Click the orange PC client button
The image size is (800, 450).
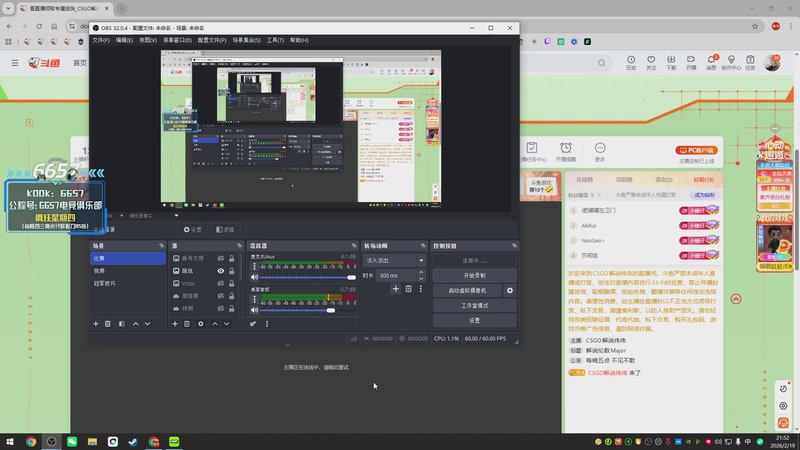[x=696, y=151]
